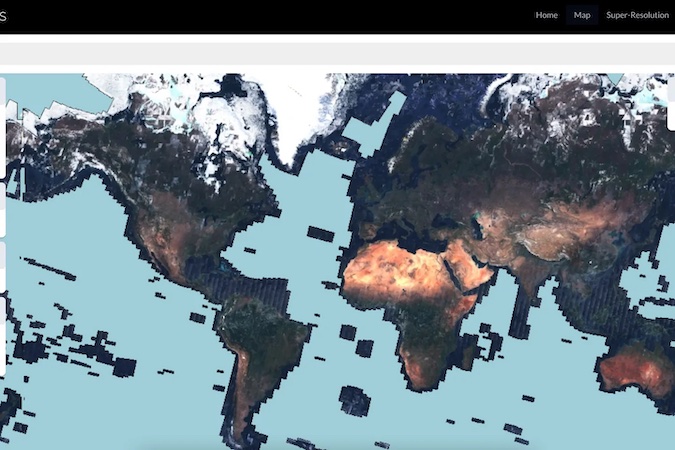Click the top left map control panel
675x450 pixels.
tap(3, 130)
